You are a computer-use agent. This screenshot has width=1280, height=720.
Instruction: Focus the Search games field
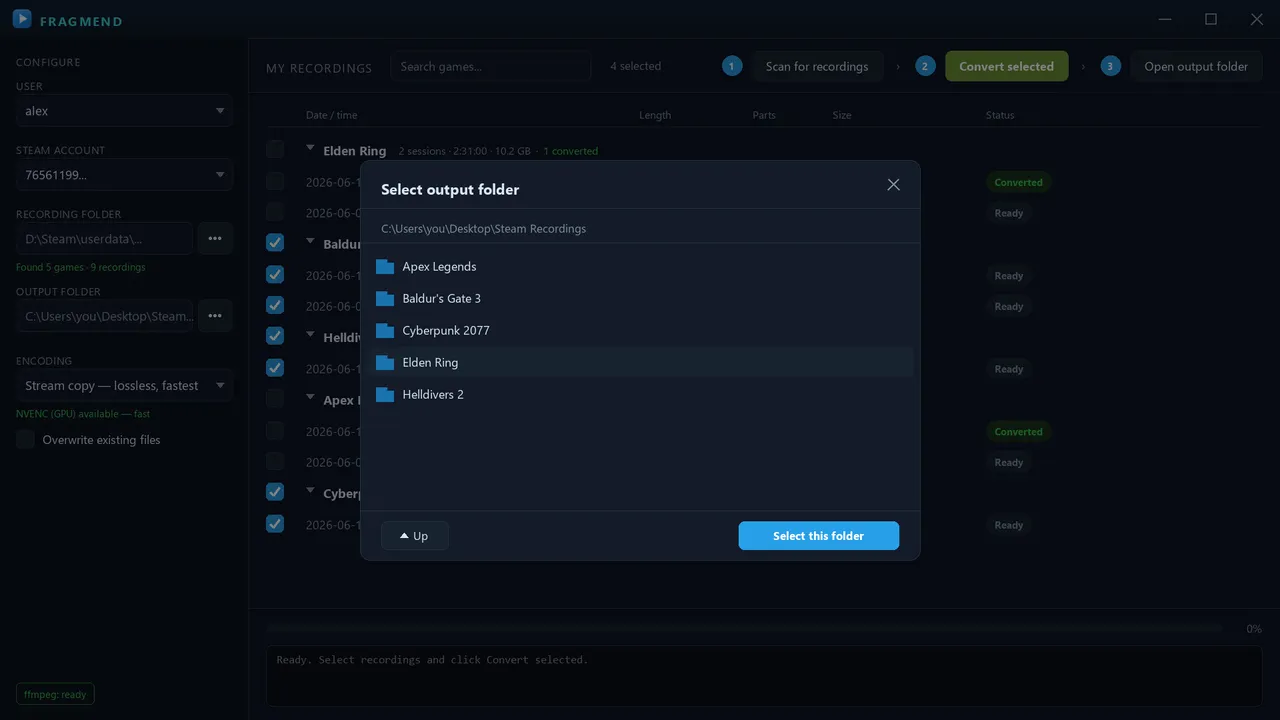pyautogui.click(x=490, y=67)
